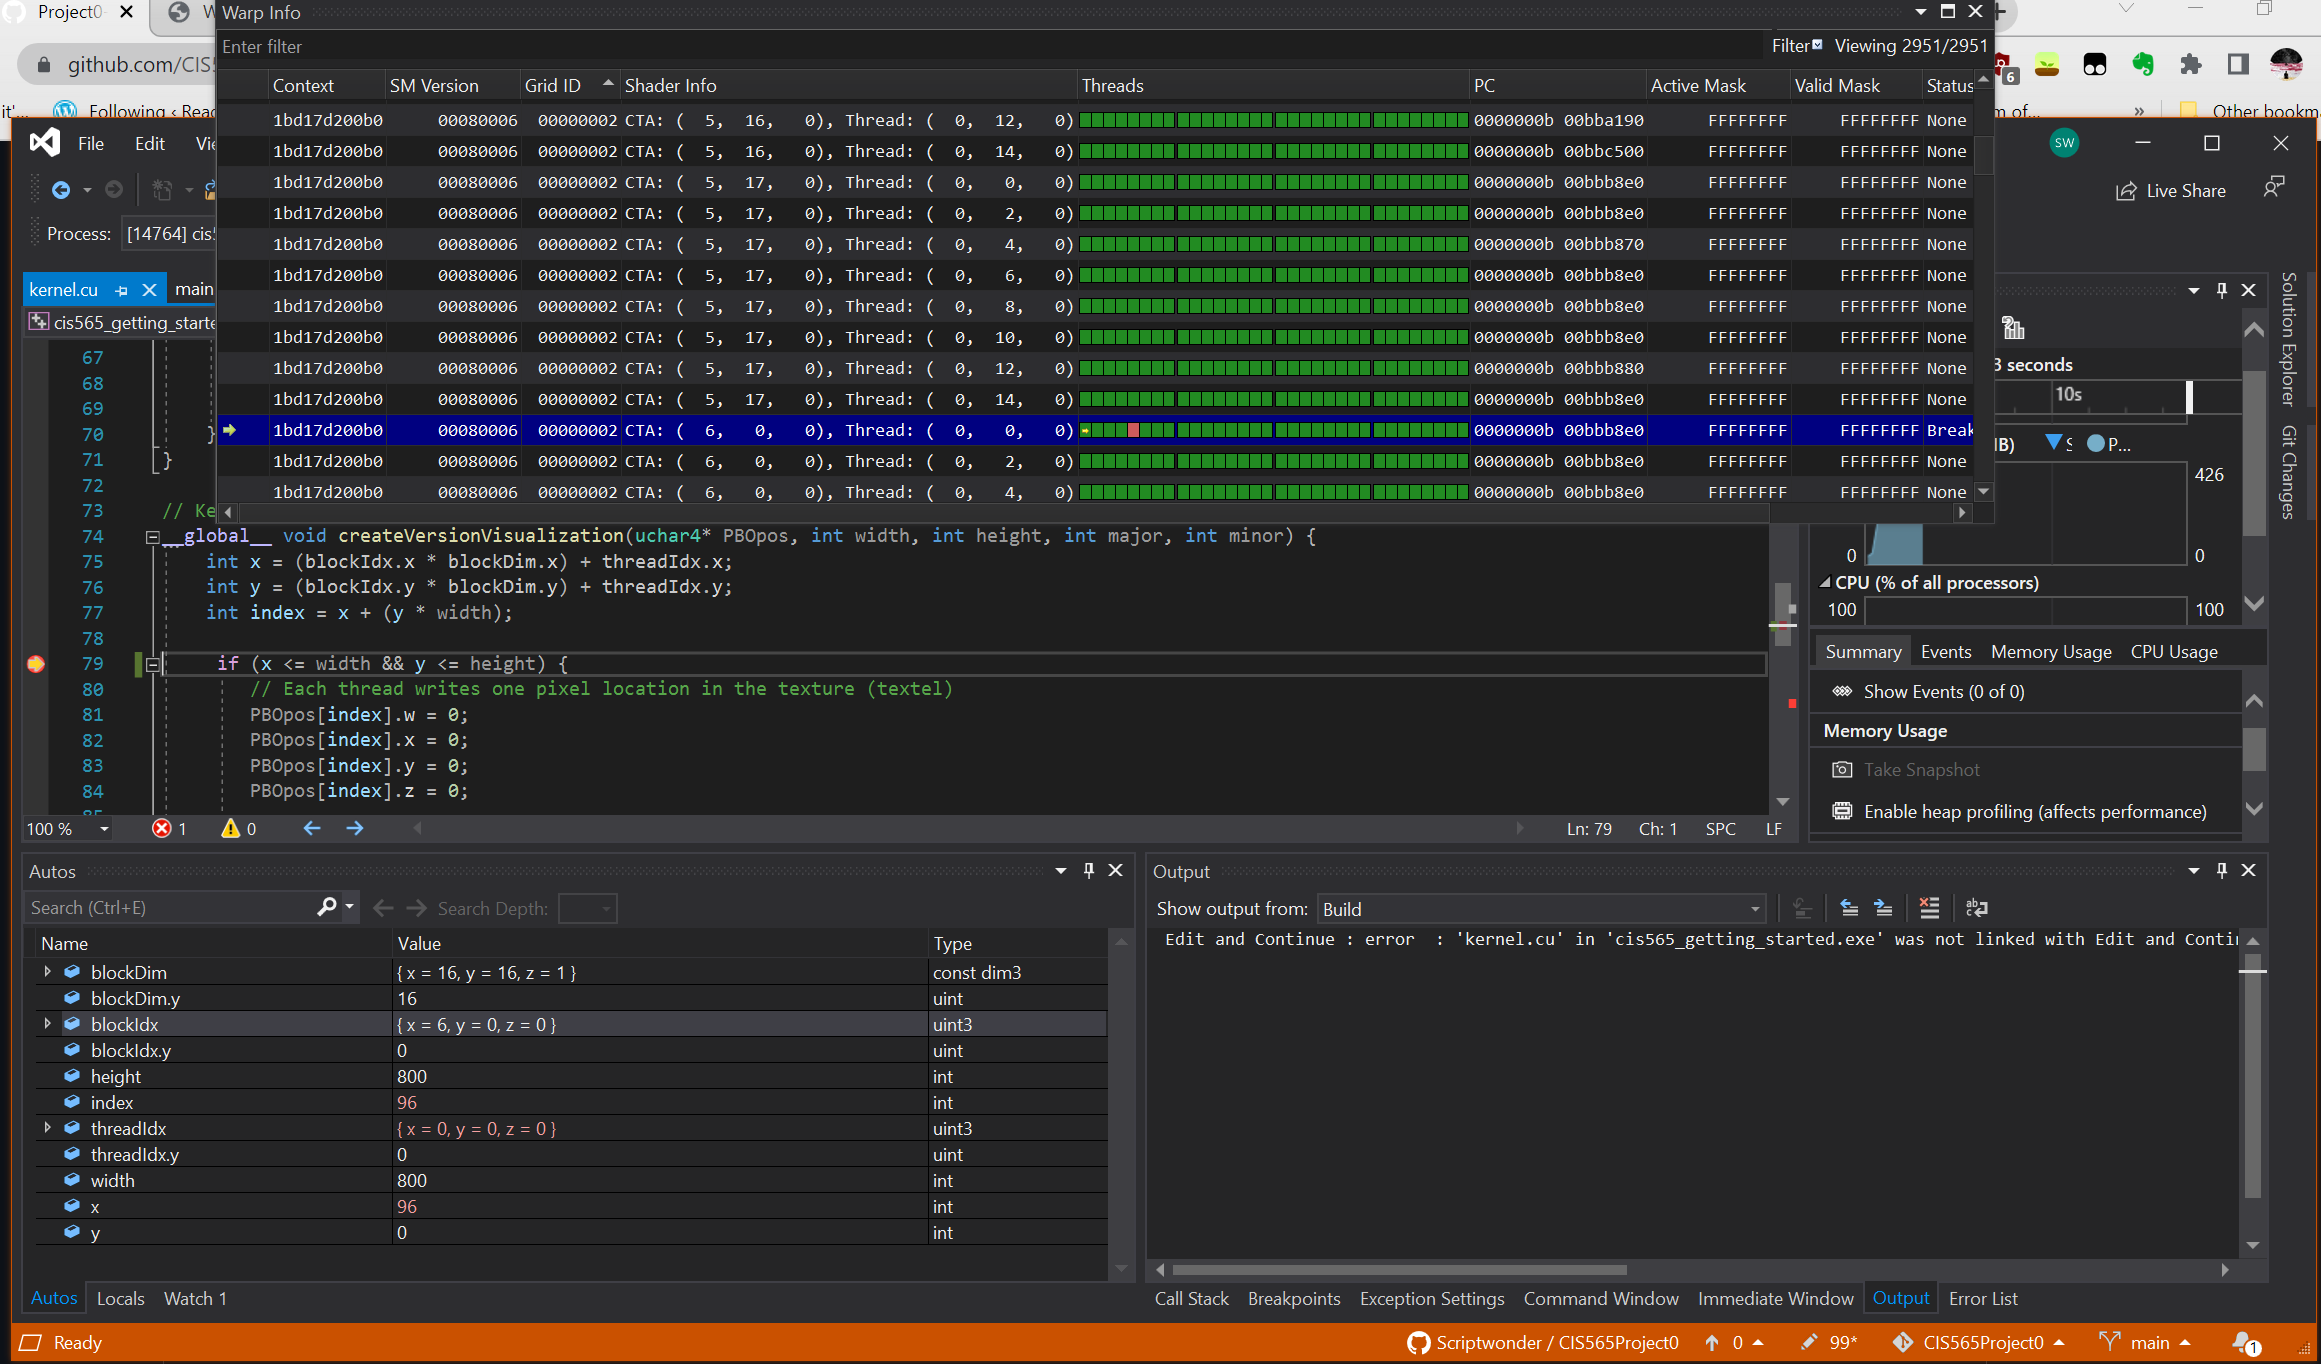The width and height of the screenshot is (2321, 1364).
Task: Open Show output from Build dropdown
Action: [x=1754, y=909]
